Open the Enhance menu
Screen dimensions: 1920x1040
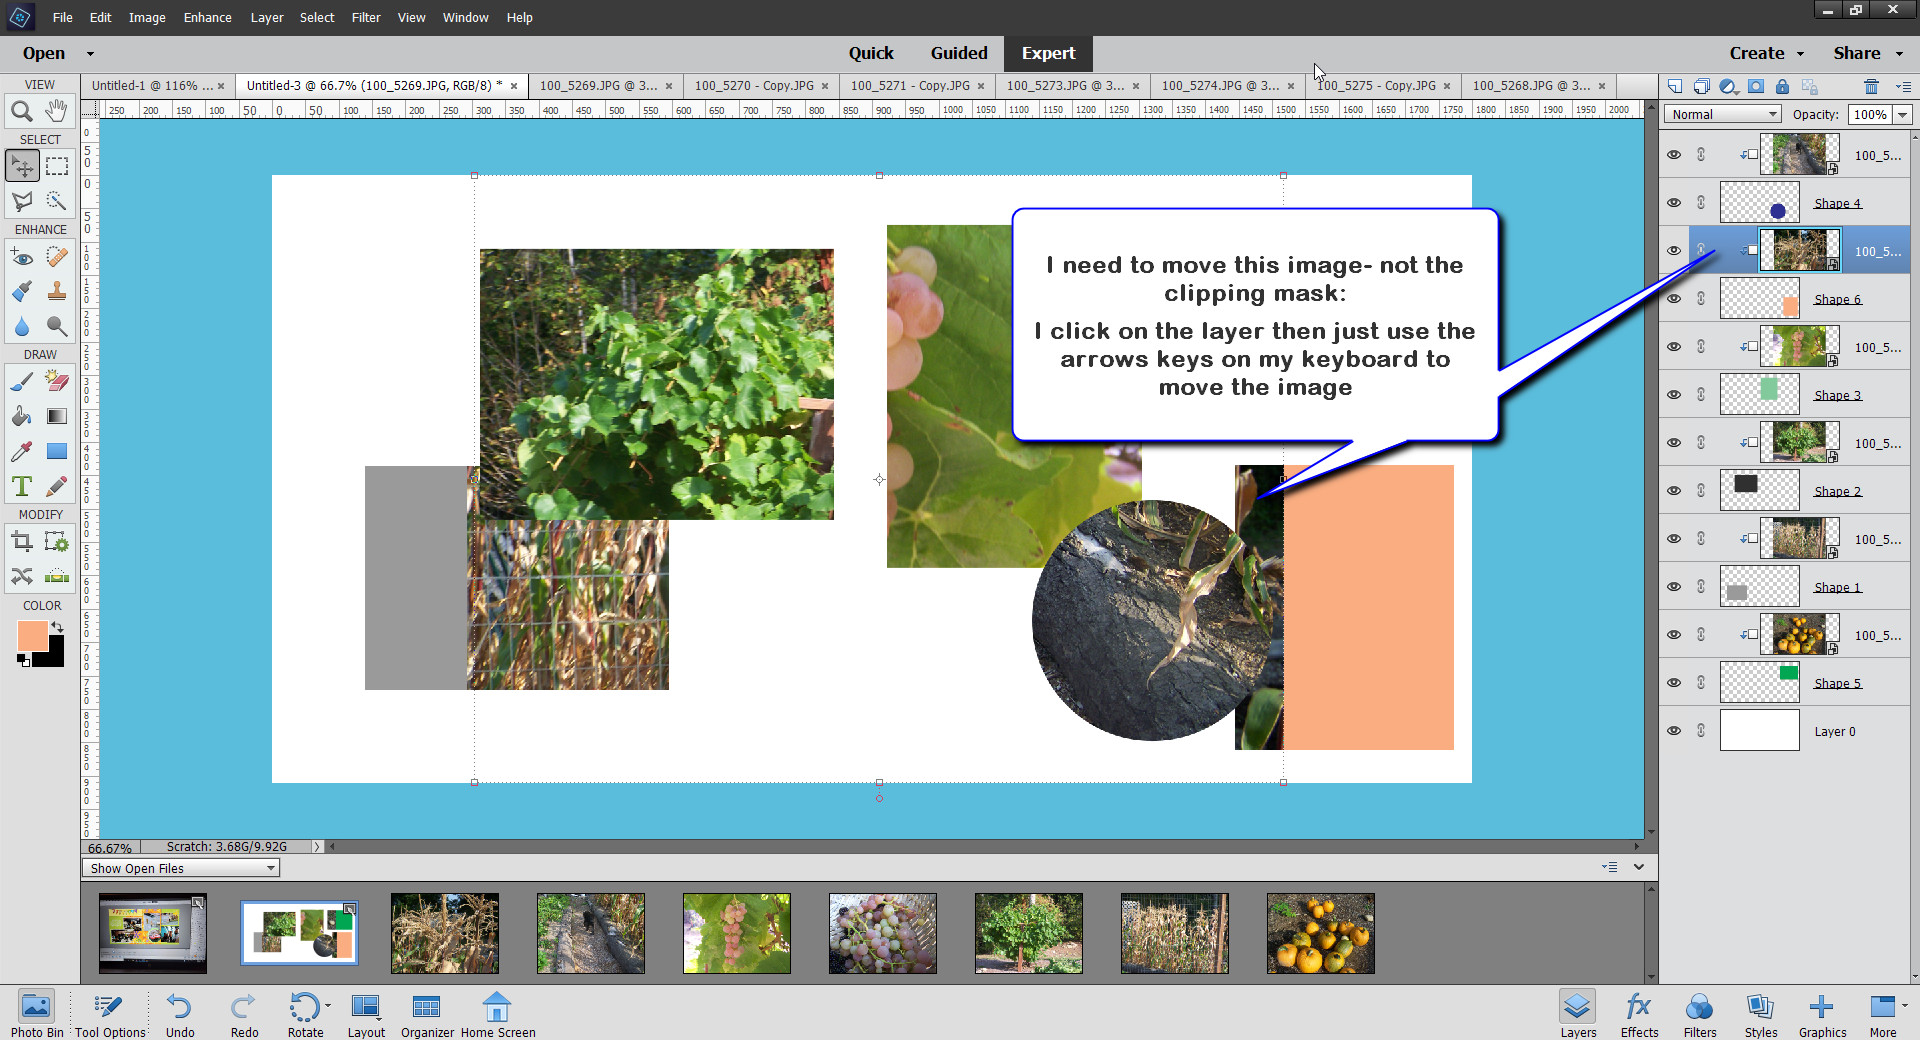click(207, 17)
